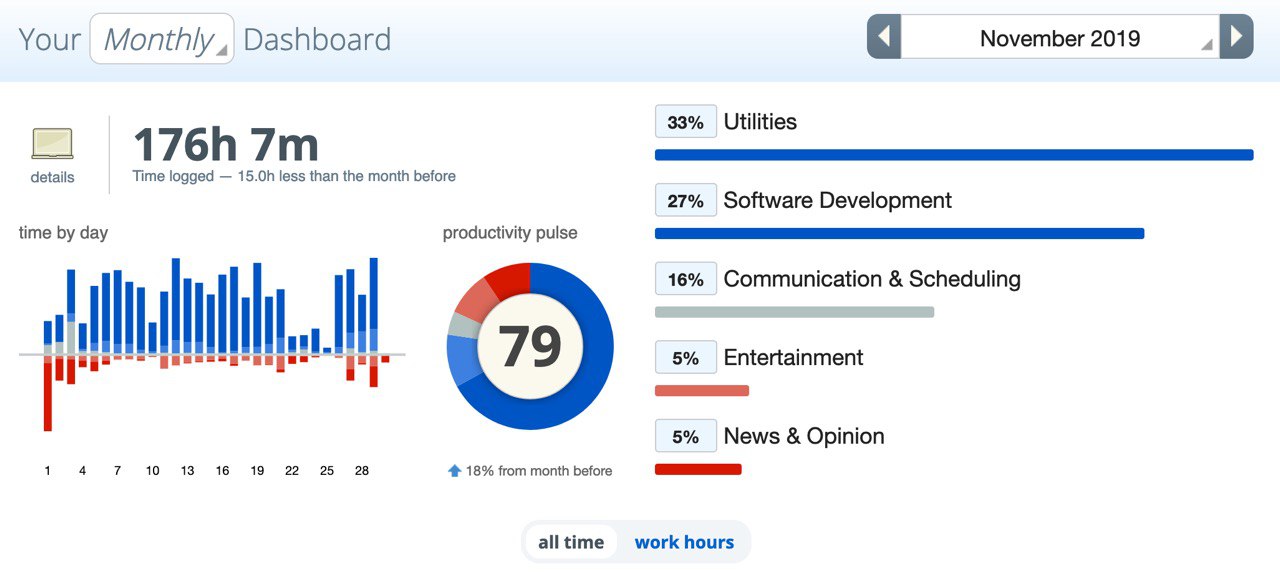Open Communication & Scheduling category
Screen dimensions: 1280x583
click(871, 279)
